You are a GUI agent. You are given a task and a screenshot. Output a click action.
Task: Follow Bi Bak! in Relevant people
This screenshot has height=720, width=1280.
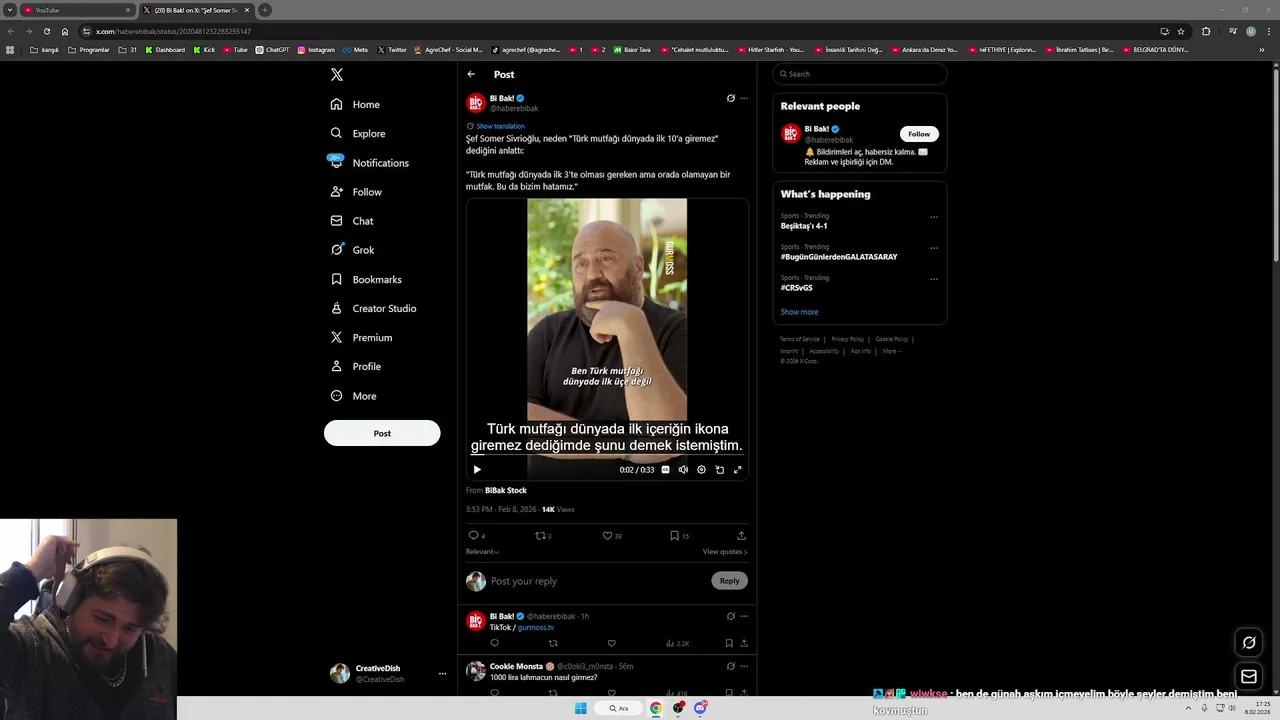pos(919,134)
